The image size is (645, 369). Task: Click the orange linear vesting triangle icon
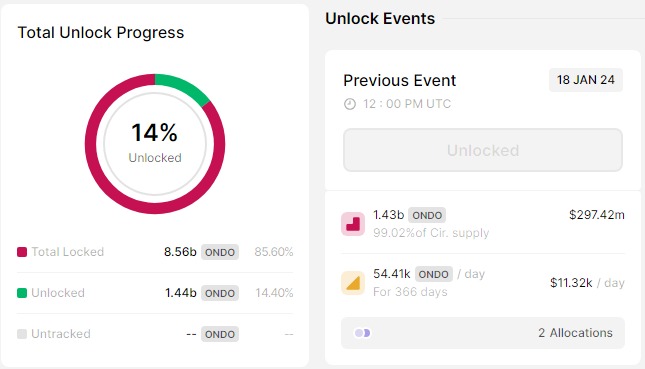[353, 283]
